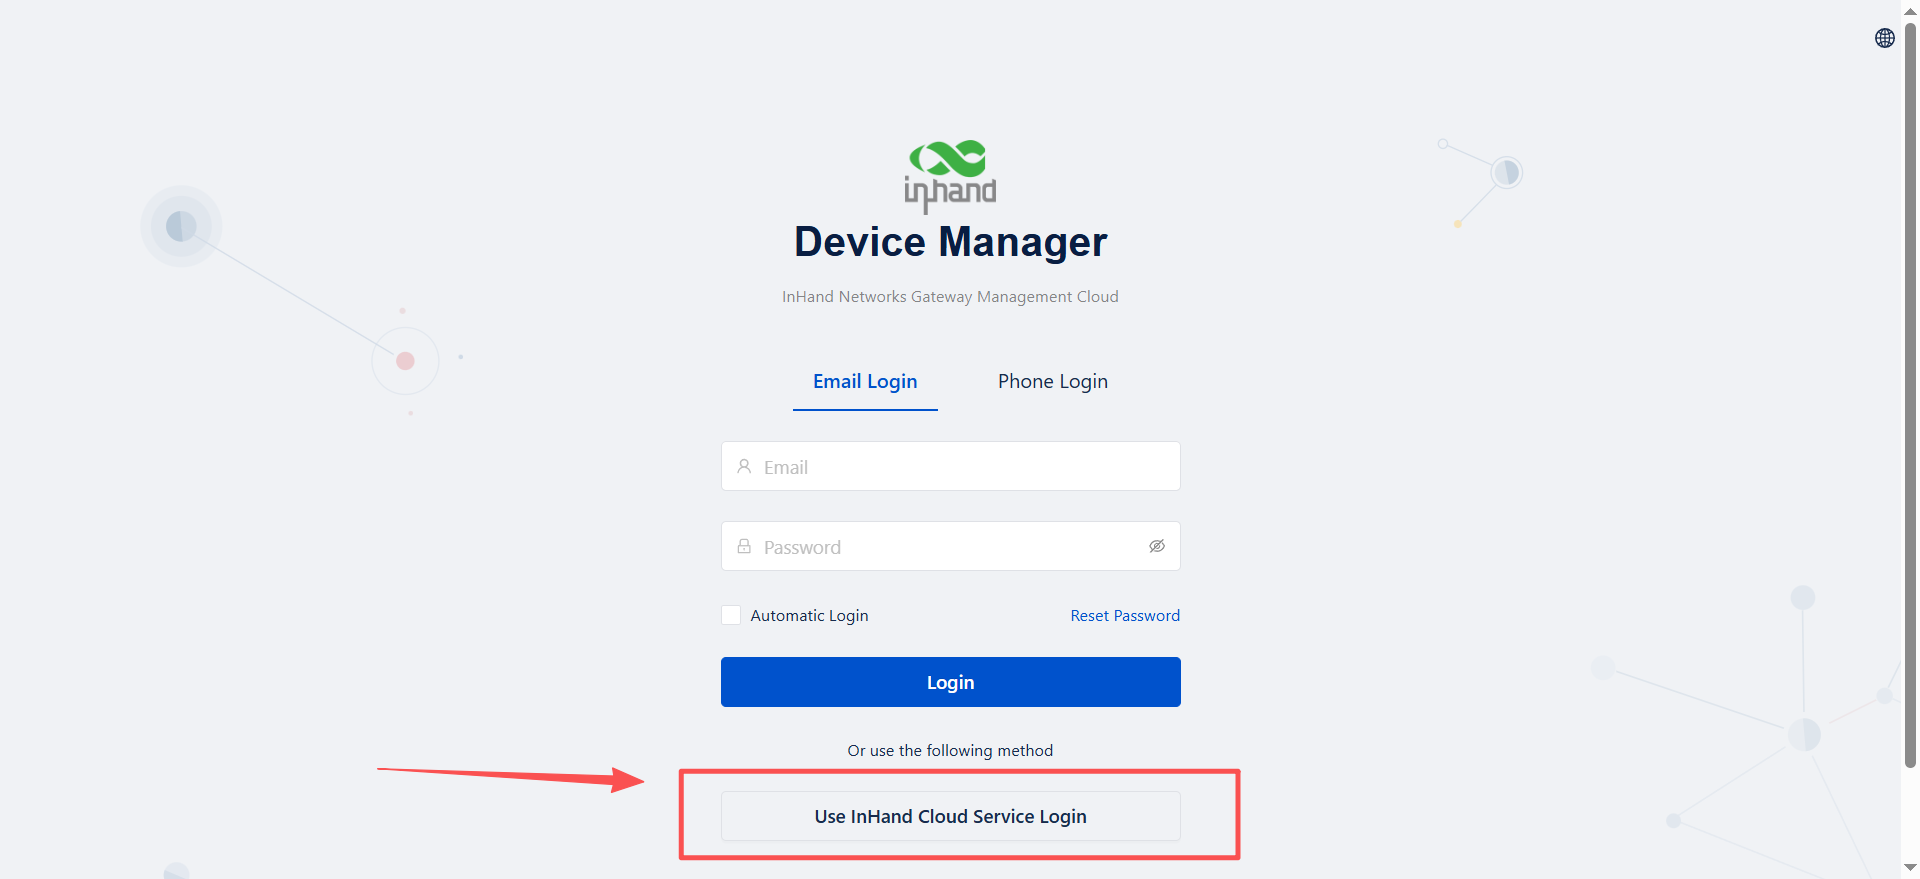
Task: Open the Reset Password link
Action: [x=1124, y=616]
